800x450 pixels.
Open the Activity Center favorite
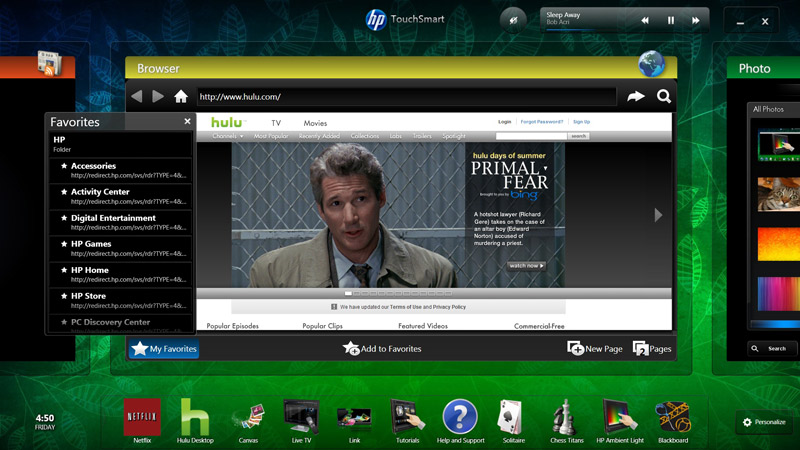(120, 196)
